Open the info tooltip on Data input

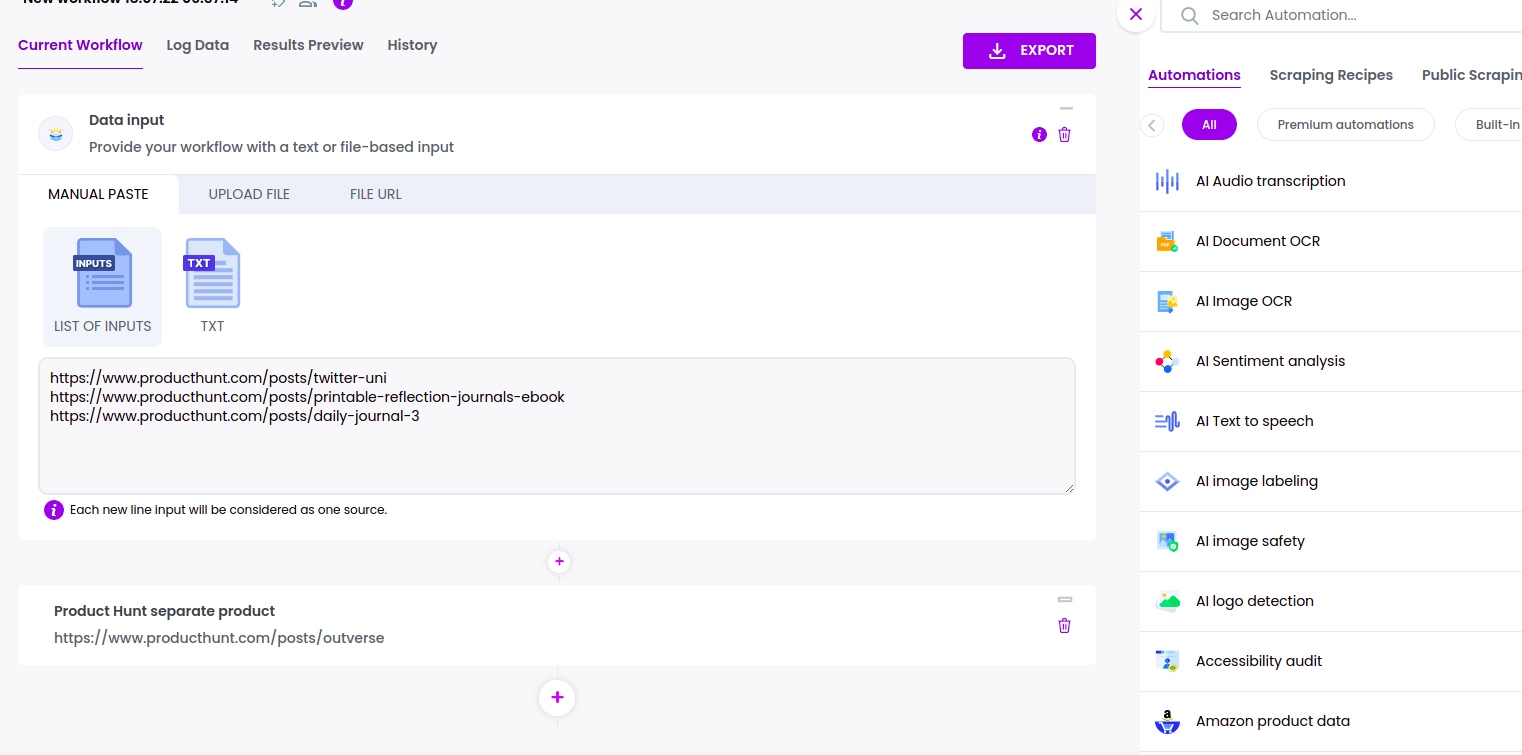click(x=1038, y=134)
